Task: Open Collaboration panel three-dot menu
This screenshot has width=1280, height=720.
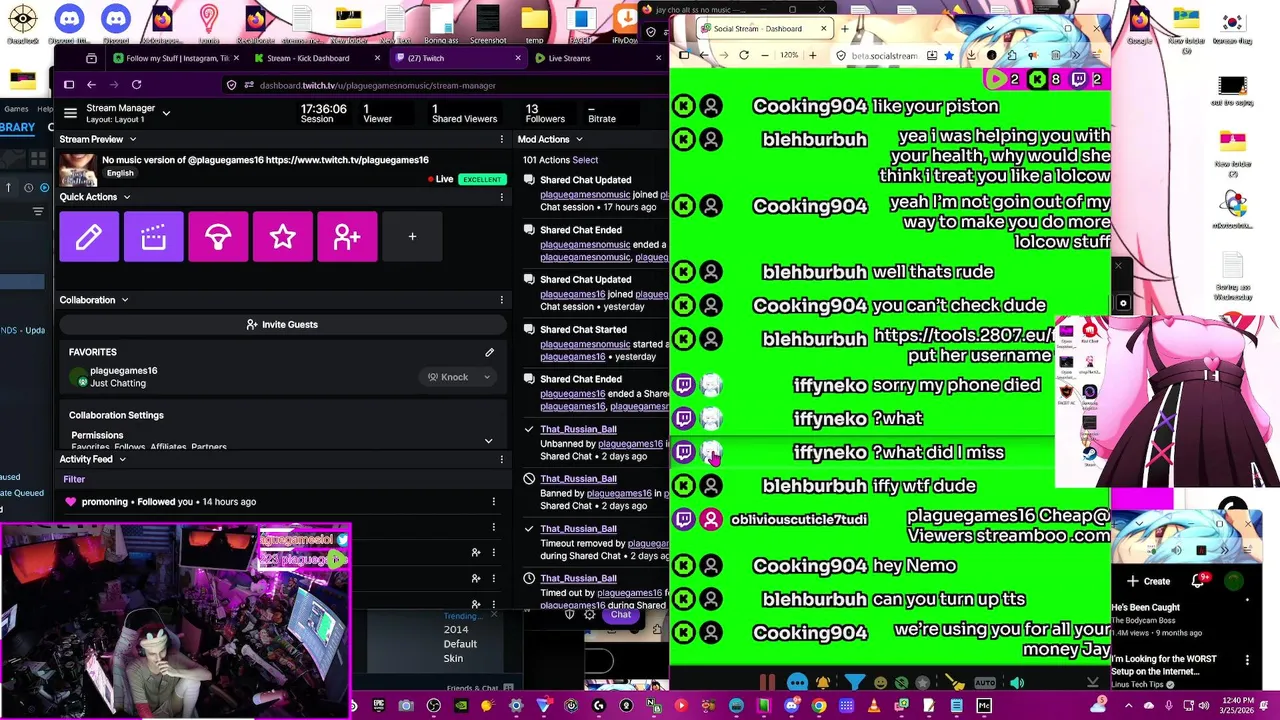Action: (502, 300)
